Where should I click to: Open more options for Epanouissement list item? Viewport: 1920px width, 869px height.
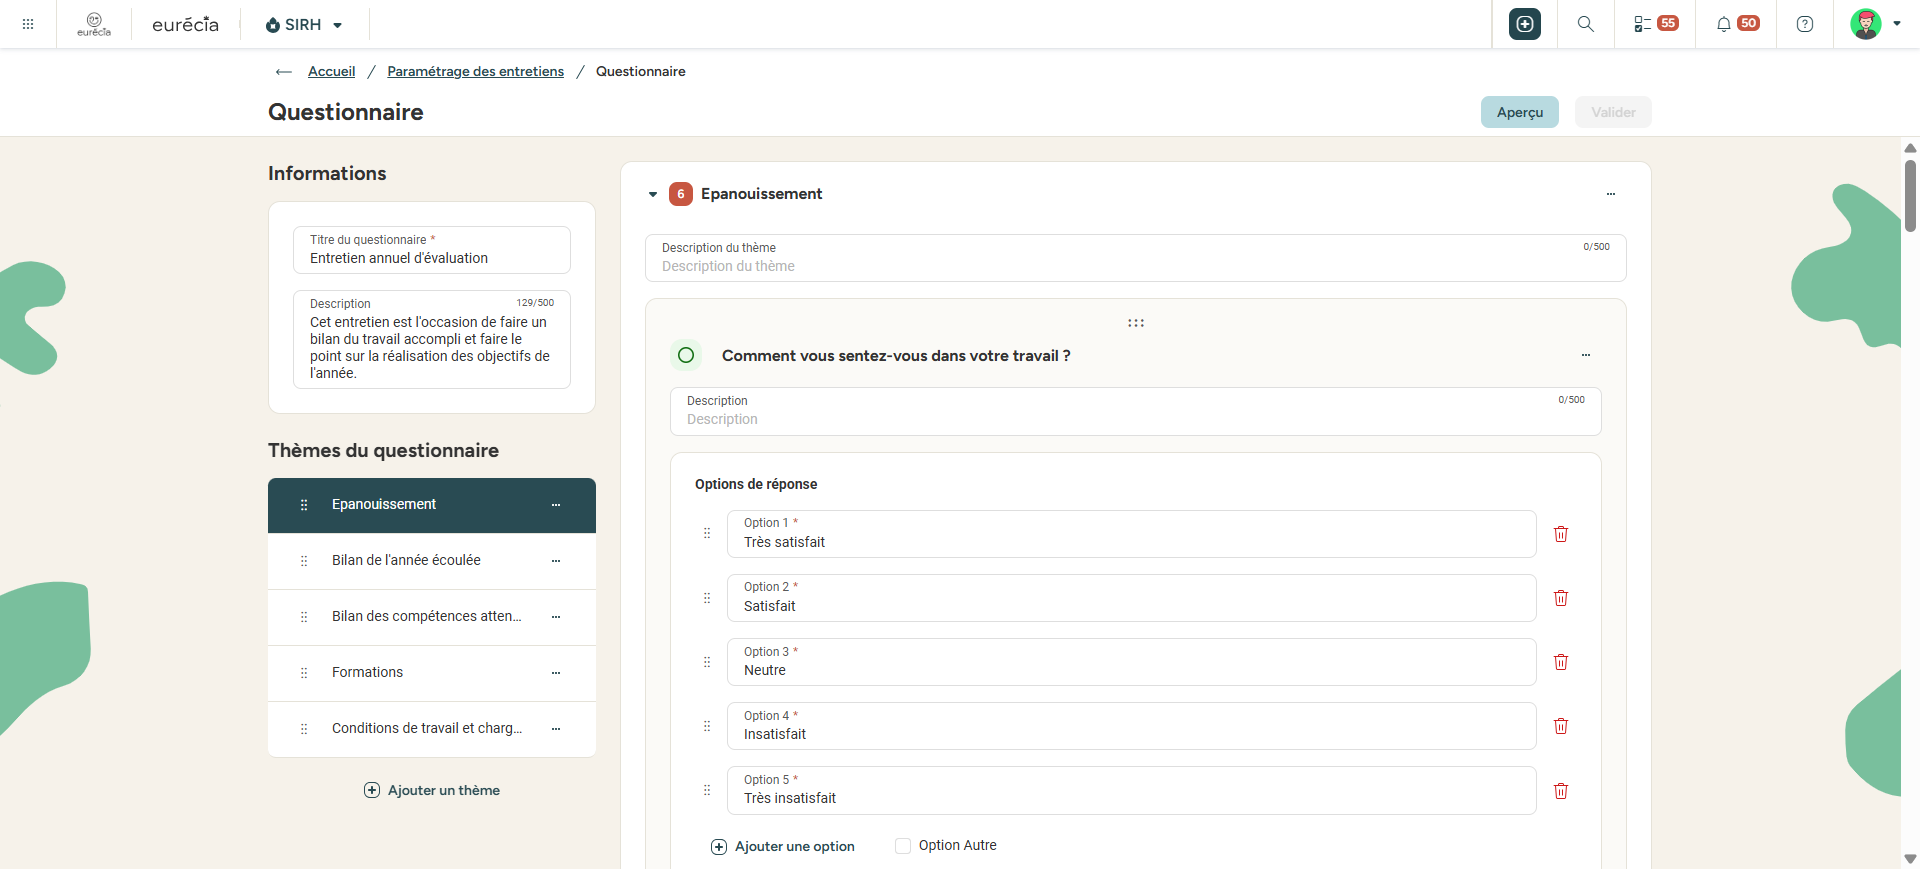pos(556,505)
